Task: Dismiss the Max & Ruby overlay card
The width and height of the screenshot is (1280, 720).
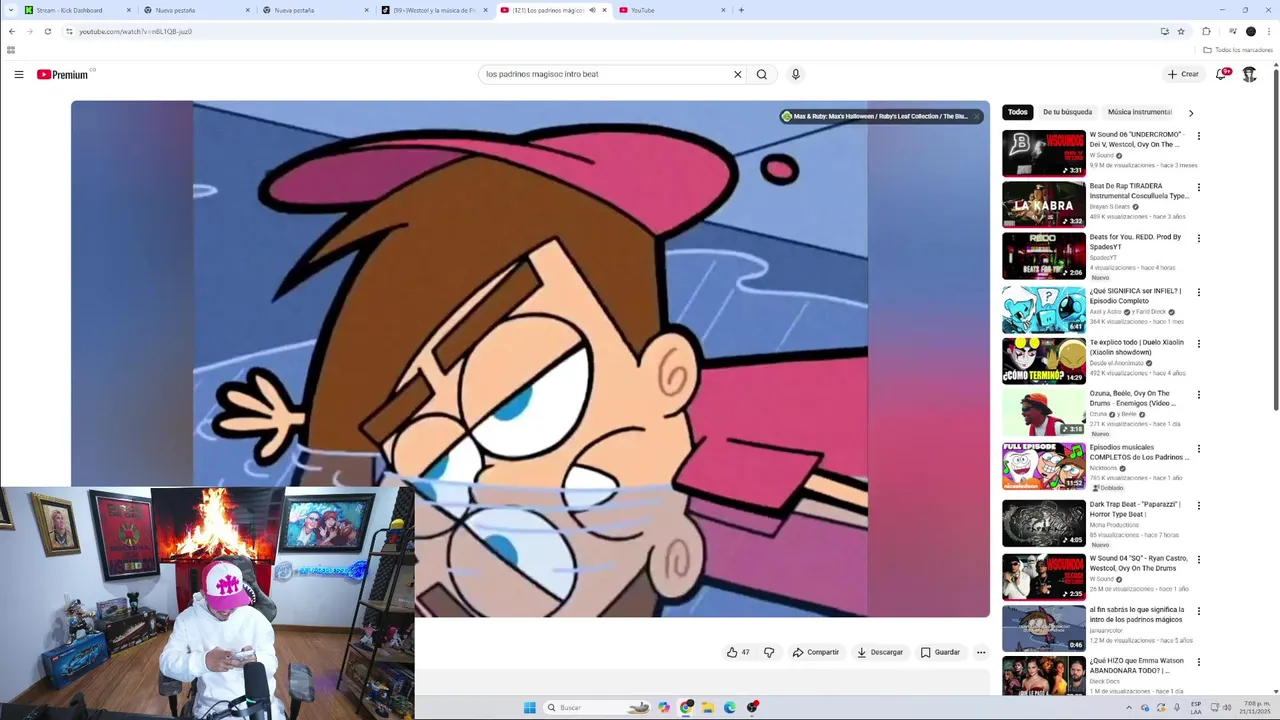Action: click(976, 116)
